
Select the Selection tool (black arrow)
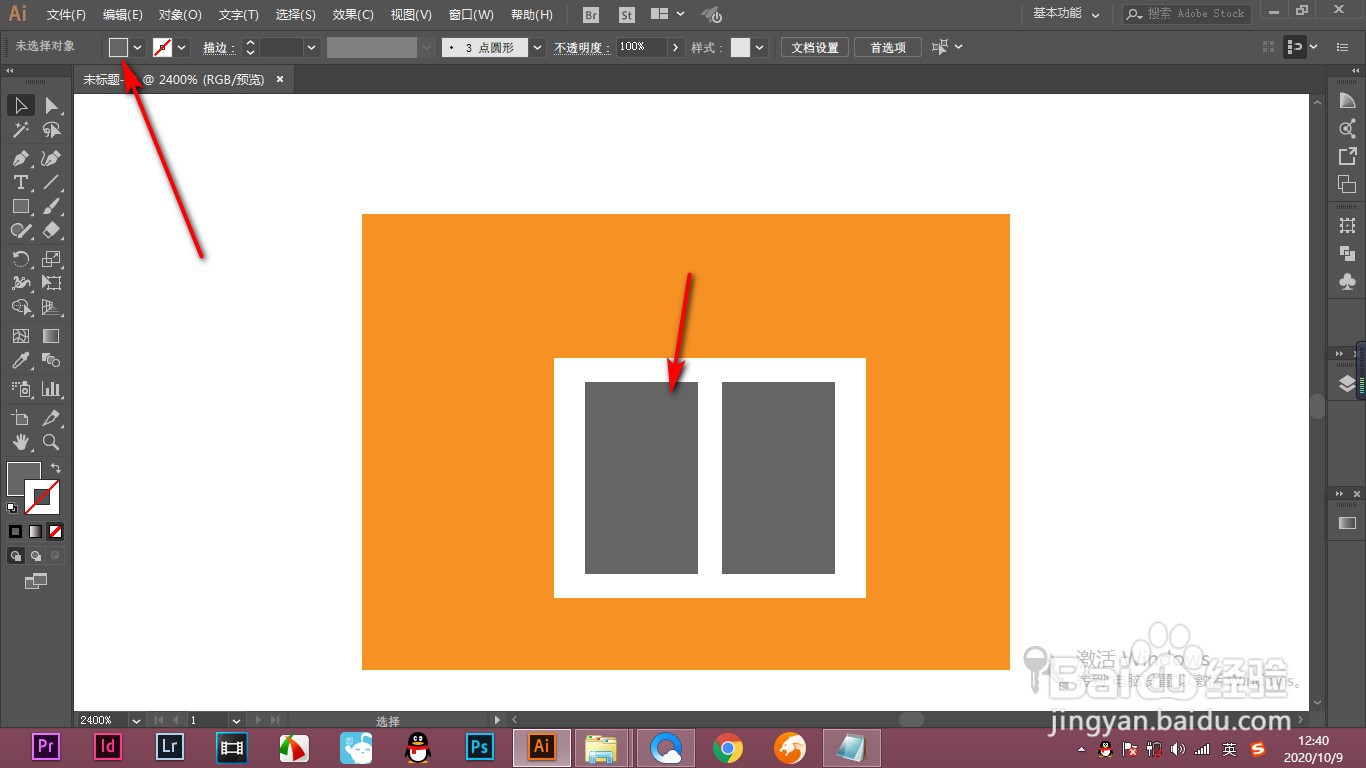[x=20, y=106]
